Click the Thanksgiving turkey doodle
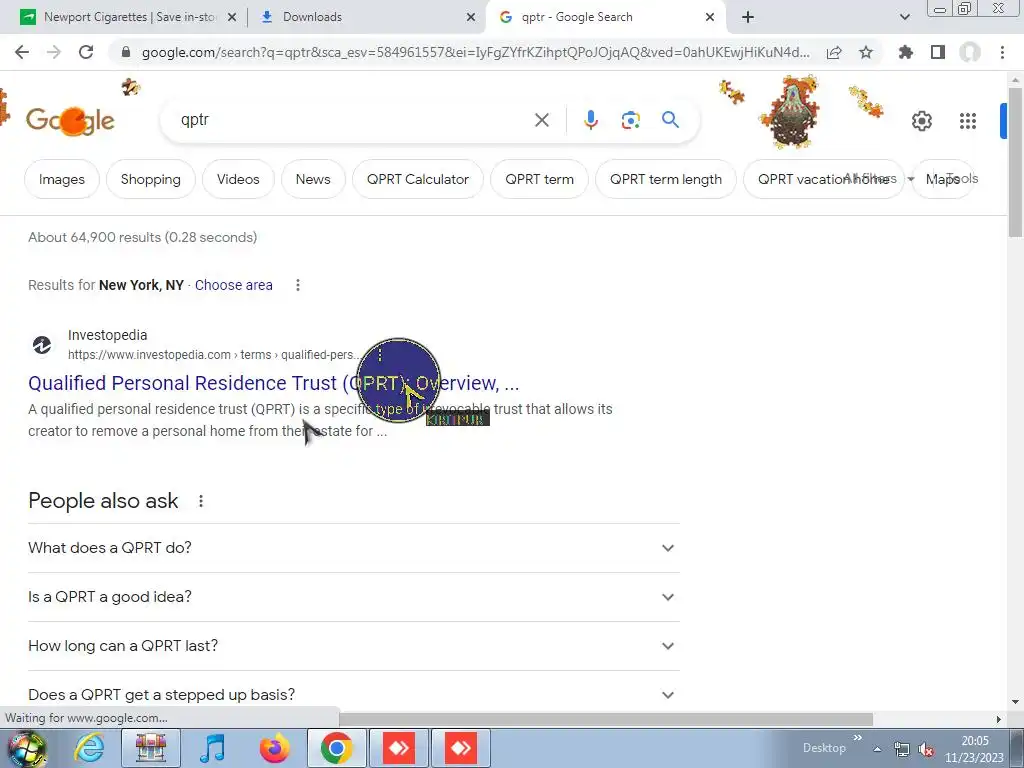1024x768 pixels. [790, 112]
